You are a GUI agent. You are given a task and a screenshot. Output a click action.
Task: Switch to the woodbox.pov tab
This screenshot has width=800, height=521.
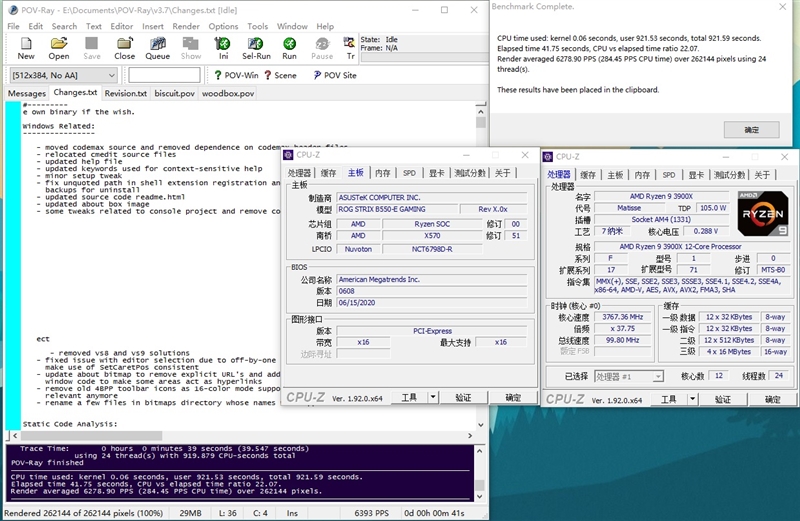click(x=228, y=93)
